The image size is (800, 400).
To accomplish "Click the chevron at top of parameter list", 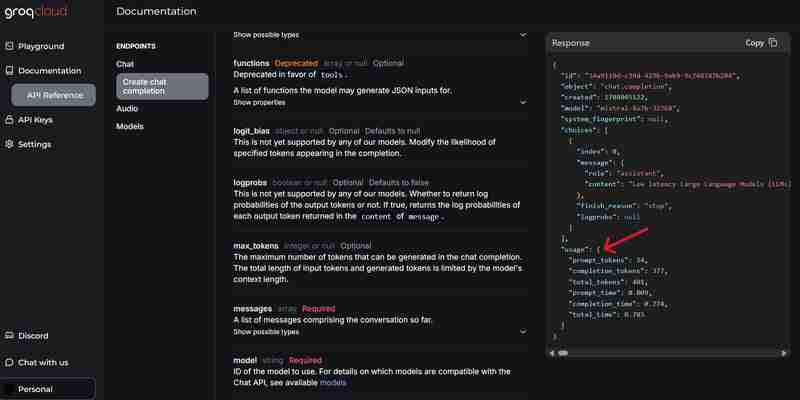I will tap(522, 35).
